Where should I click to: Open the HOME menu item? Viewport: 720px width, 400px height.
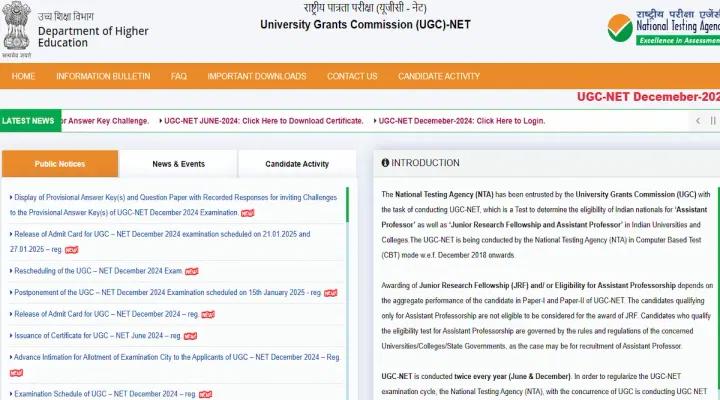23,76
